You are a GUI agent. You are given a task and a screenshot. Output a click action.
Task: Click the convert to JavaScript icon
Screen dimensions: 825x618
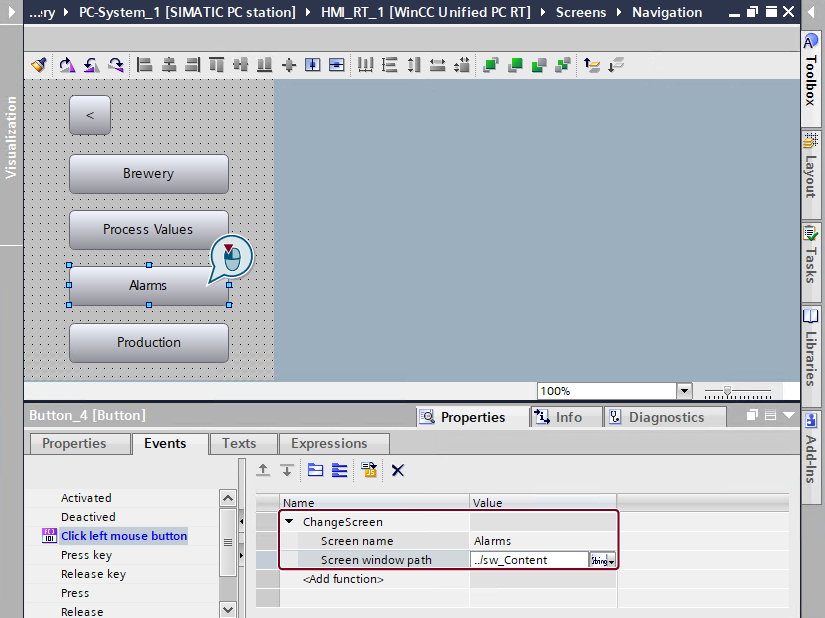click(x=369, y=470)
